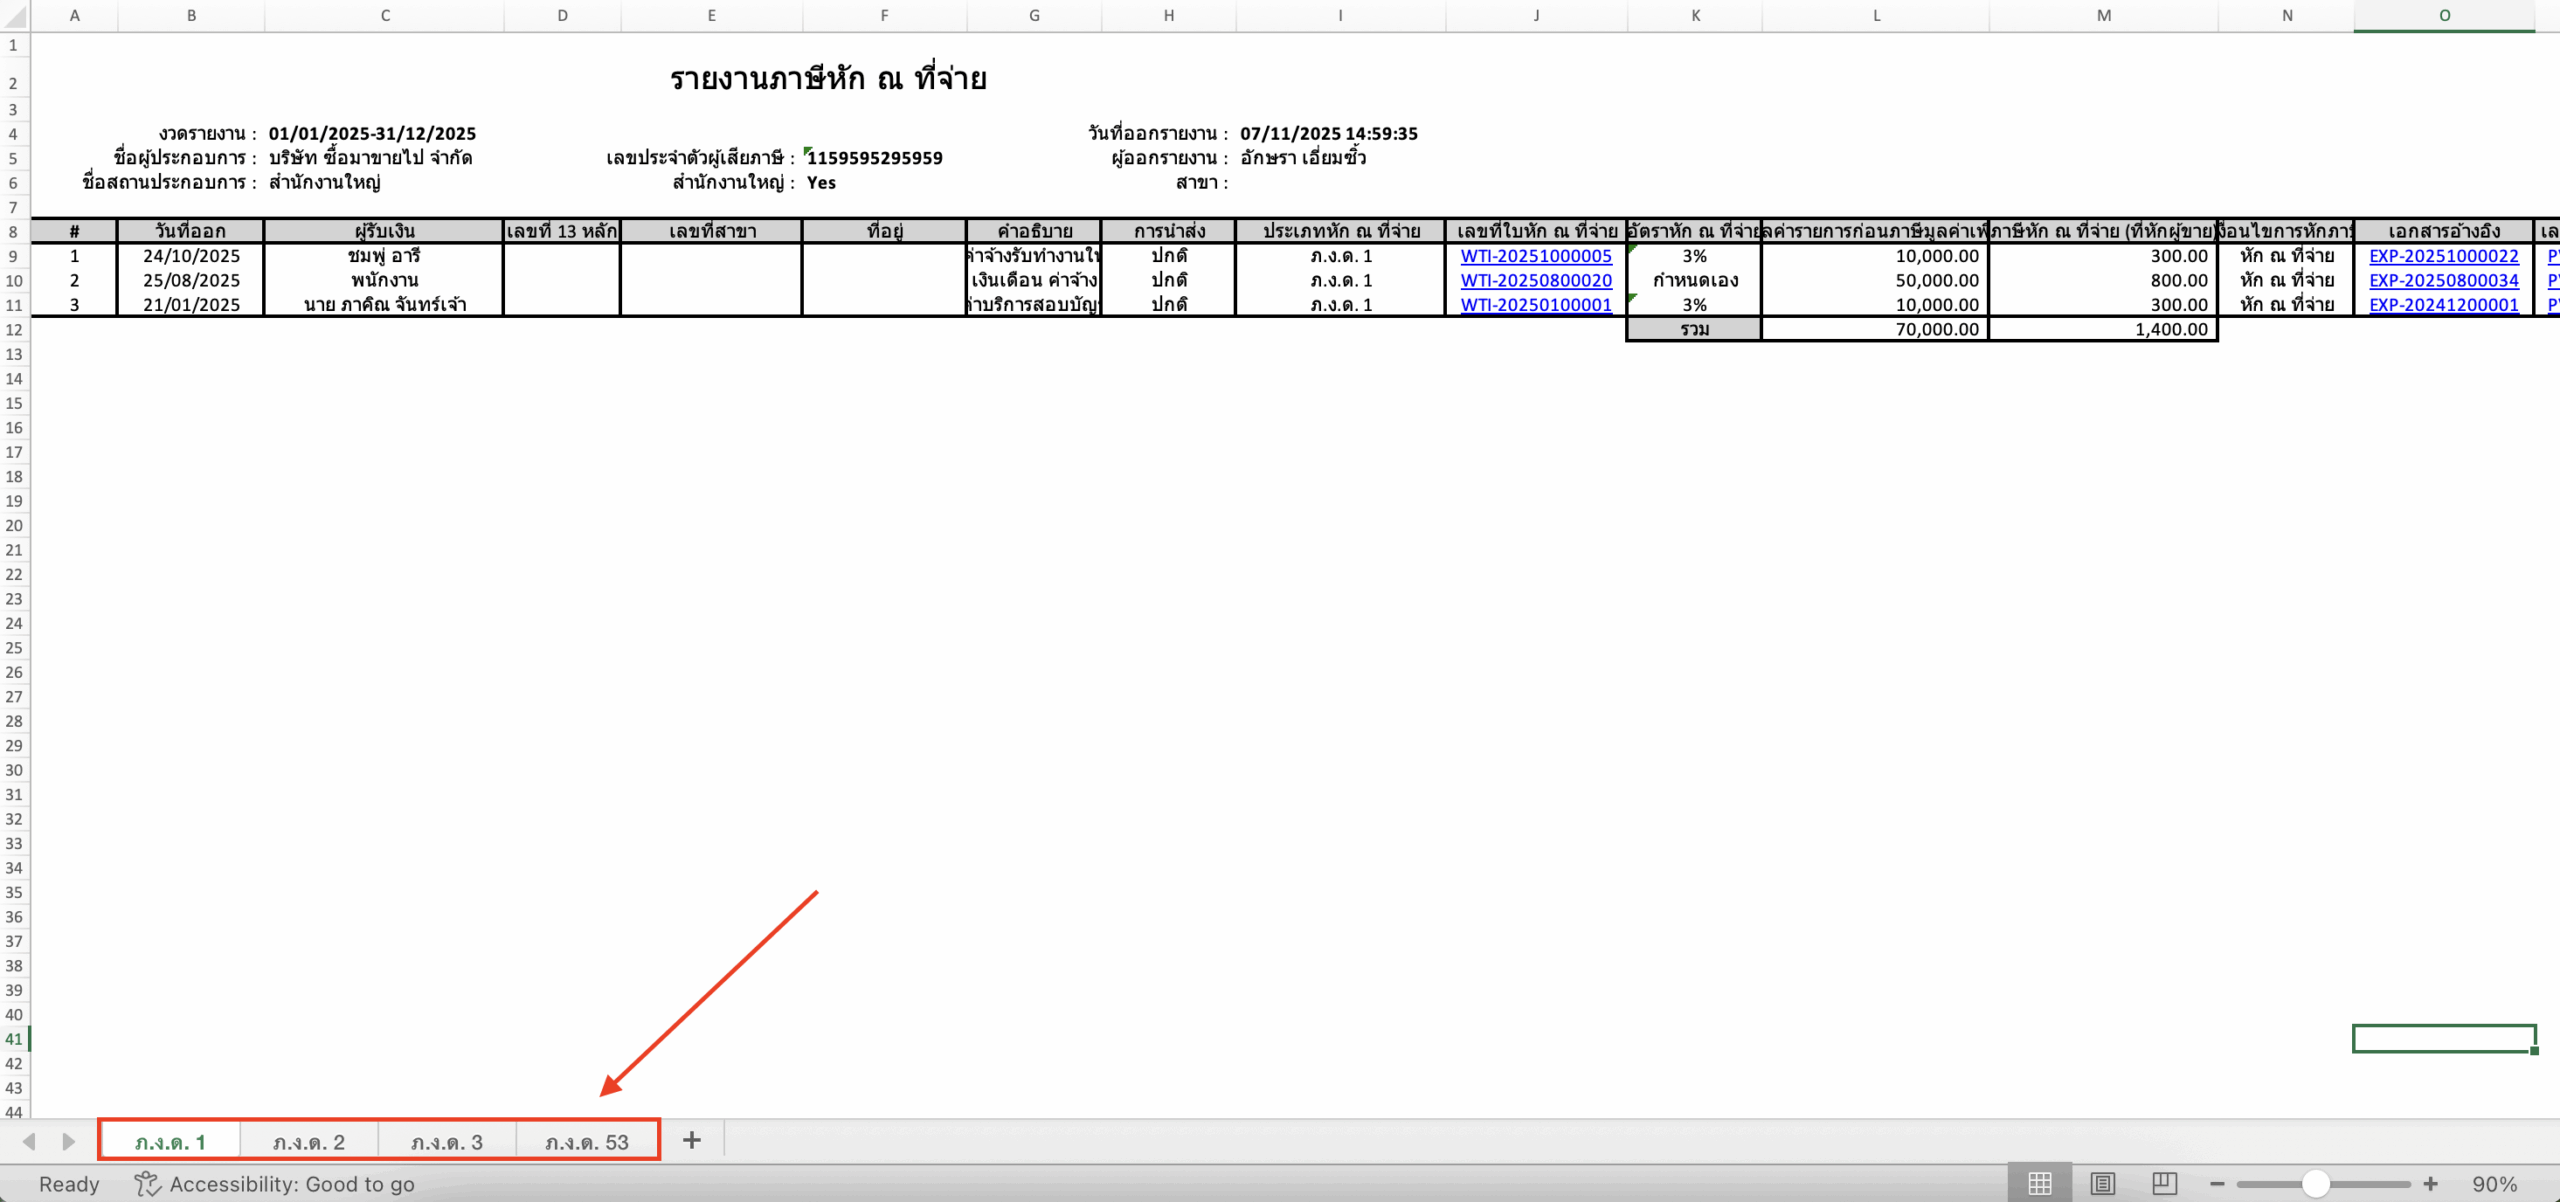Open the WTI-20251000005 hyperlink

[1536, 256]
